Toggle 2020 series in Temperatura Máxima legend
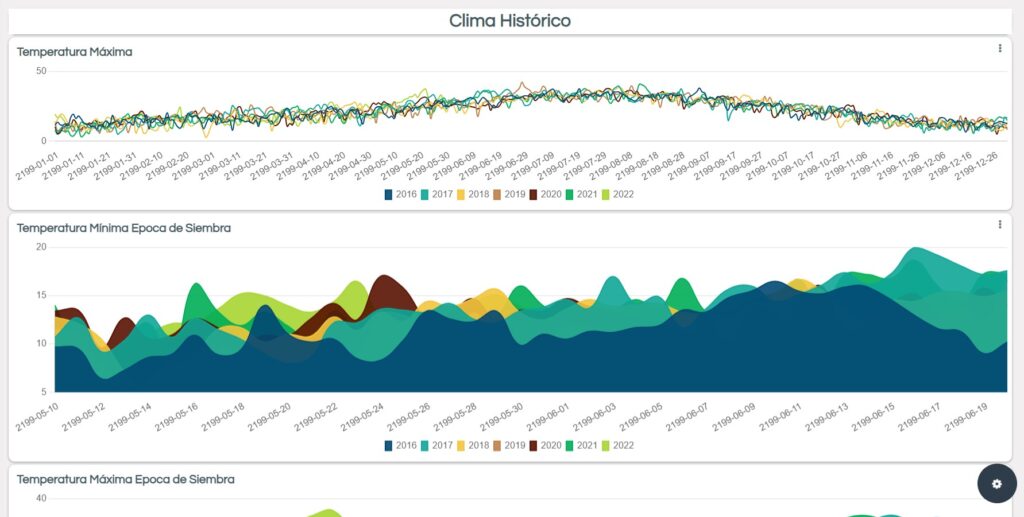Viewport: 1024px width, 517px height. pos(546,194)
